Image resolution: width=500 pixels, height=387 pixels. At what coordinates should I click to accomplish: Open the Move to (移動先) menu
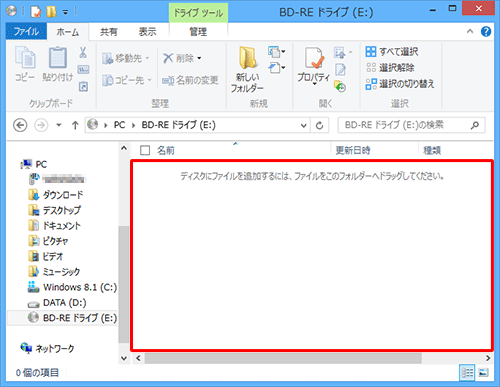point(125,58)
